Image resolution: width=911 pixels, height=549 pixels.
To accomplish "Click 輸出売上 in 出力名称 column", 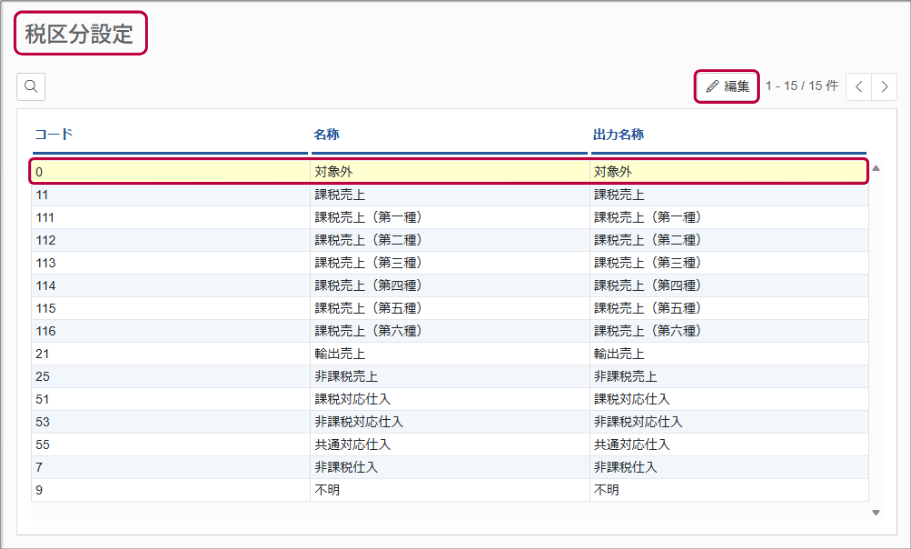I will (x=619, y=353).
